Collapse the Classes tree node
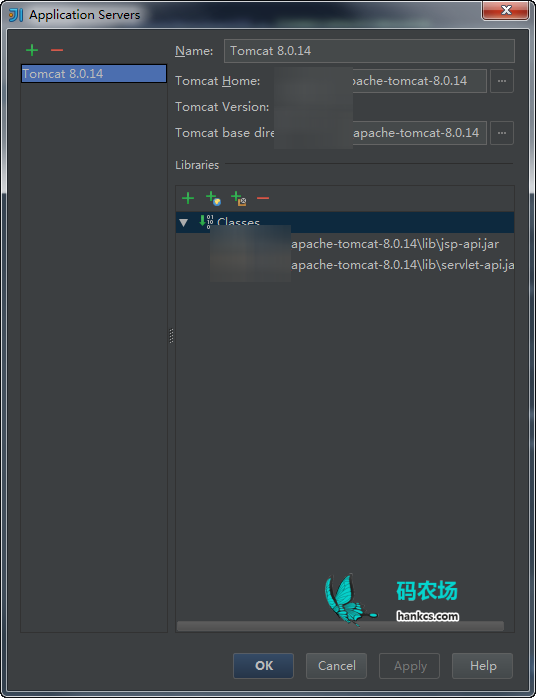The image size is (536, 698). coord(183,223)
